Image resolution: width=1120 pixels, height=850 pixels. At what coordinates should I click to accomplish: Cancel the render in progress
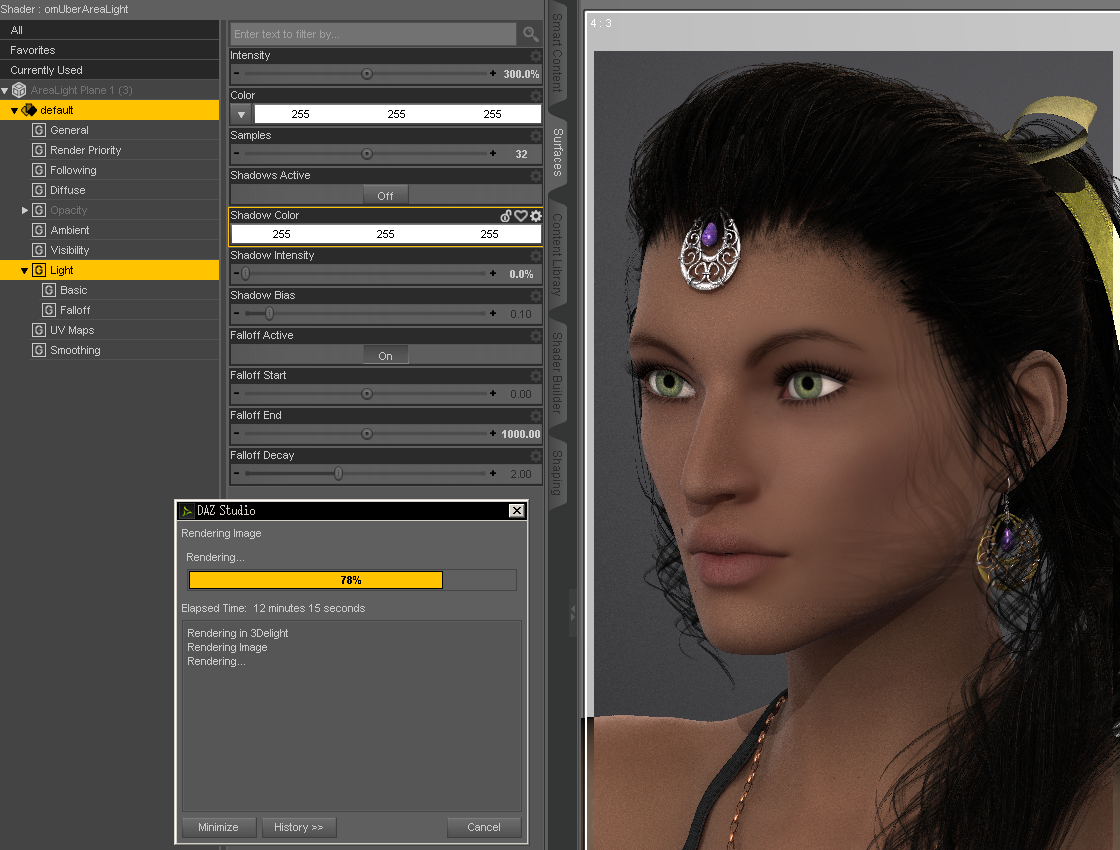484,827
